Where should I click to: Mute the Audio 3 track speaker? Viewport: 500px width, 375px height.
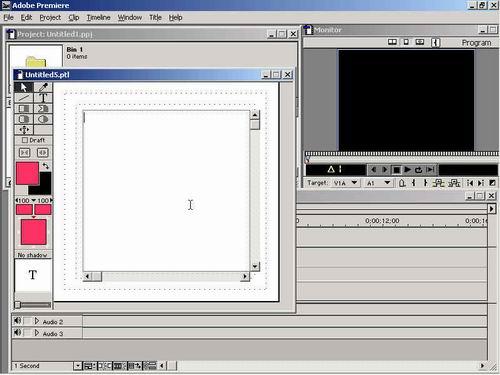point(17,333)
